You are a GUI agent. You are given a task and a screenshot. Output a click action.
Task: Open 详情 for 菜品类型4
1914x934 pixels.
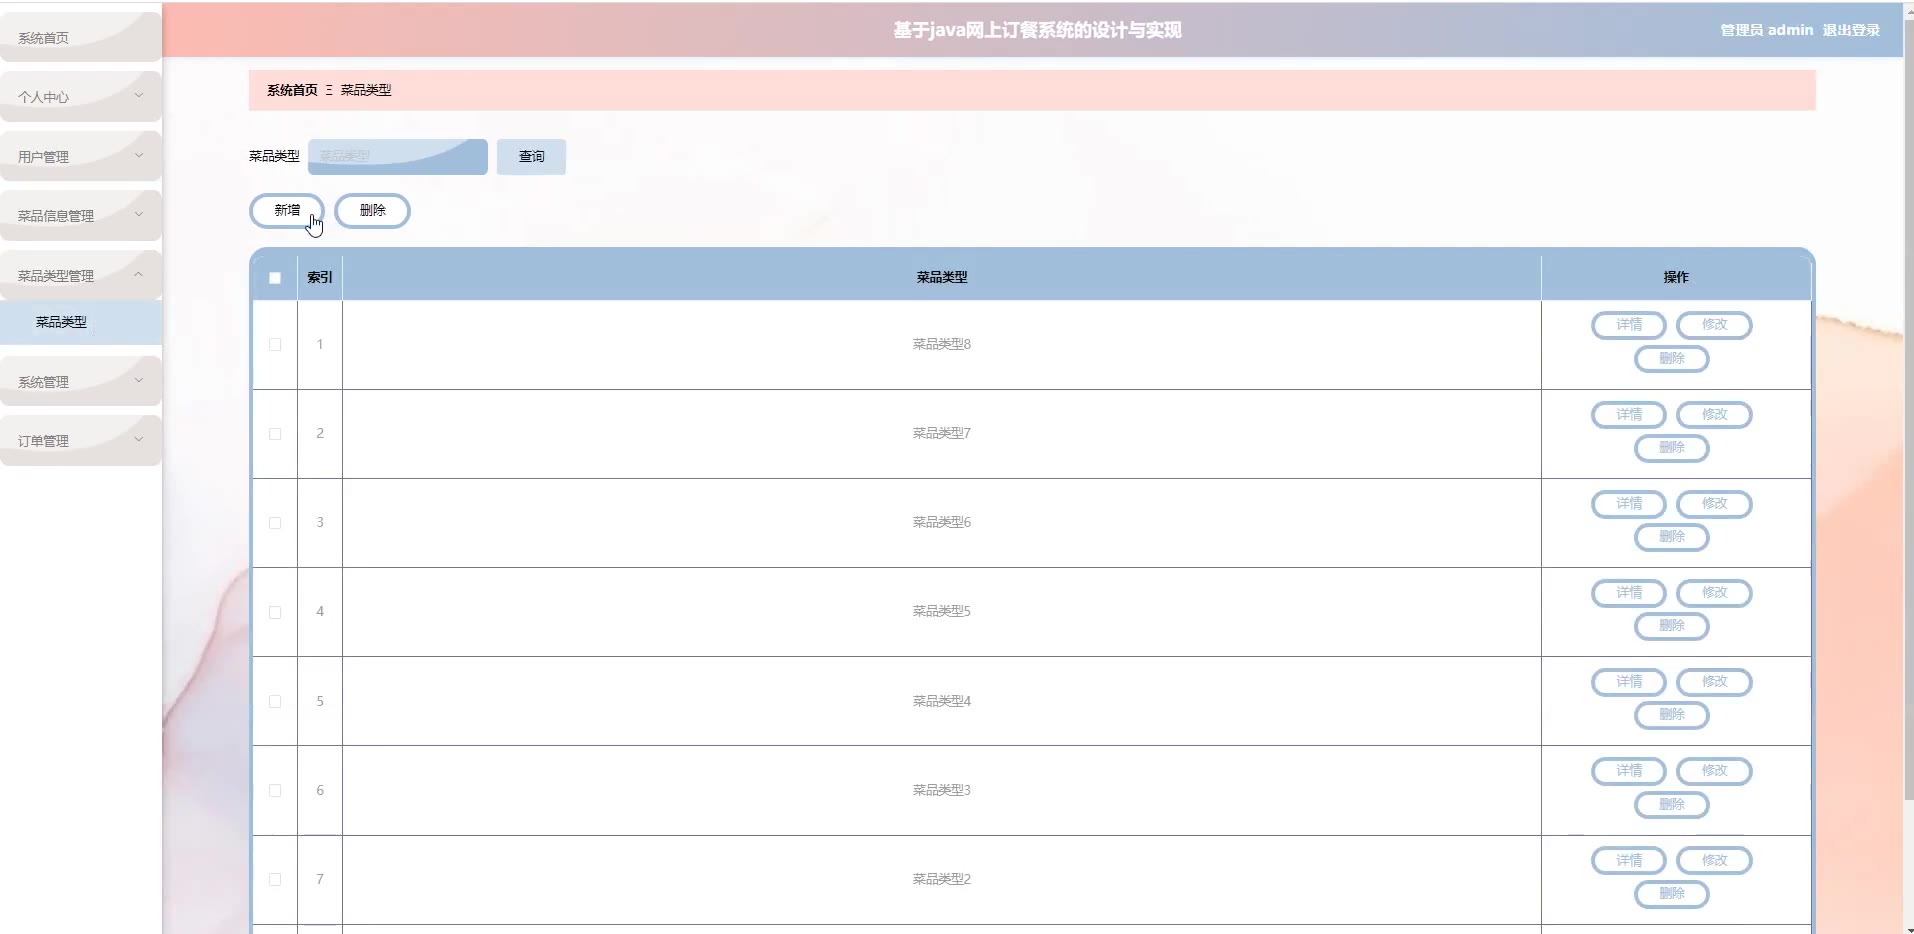pos(1628,682)
